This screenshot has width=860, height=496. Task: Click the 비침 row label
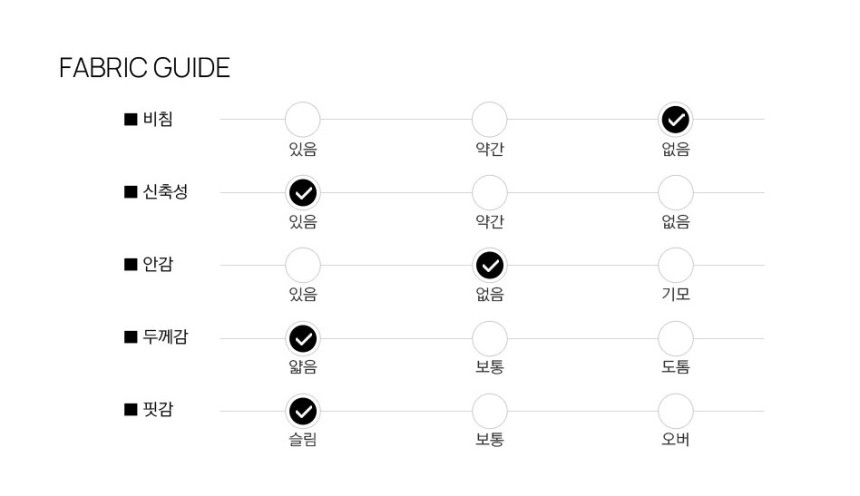click(158, 119)
